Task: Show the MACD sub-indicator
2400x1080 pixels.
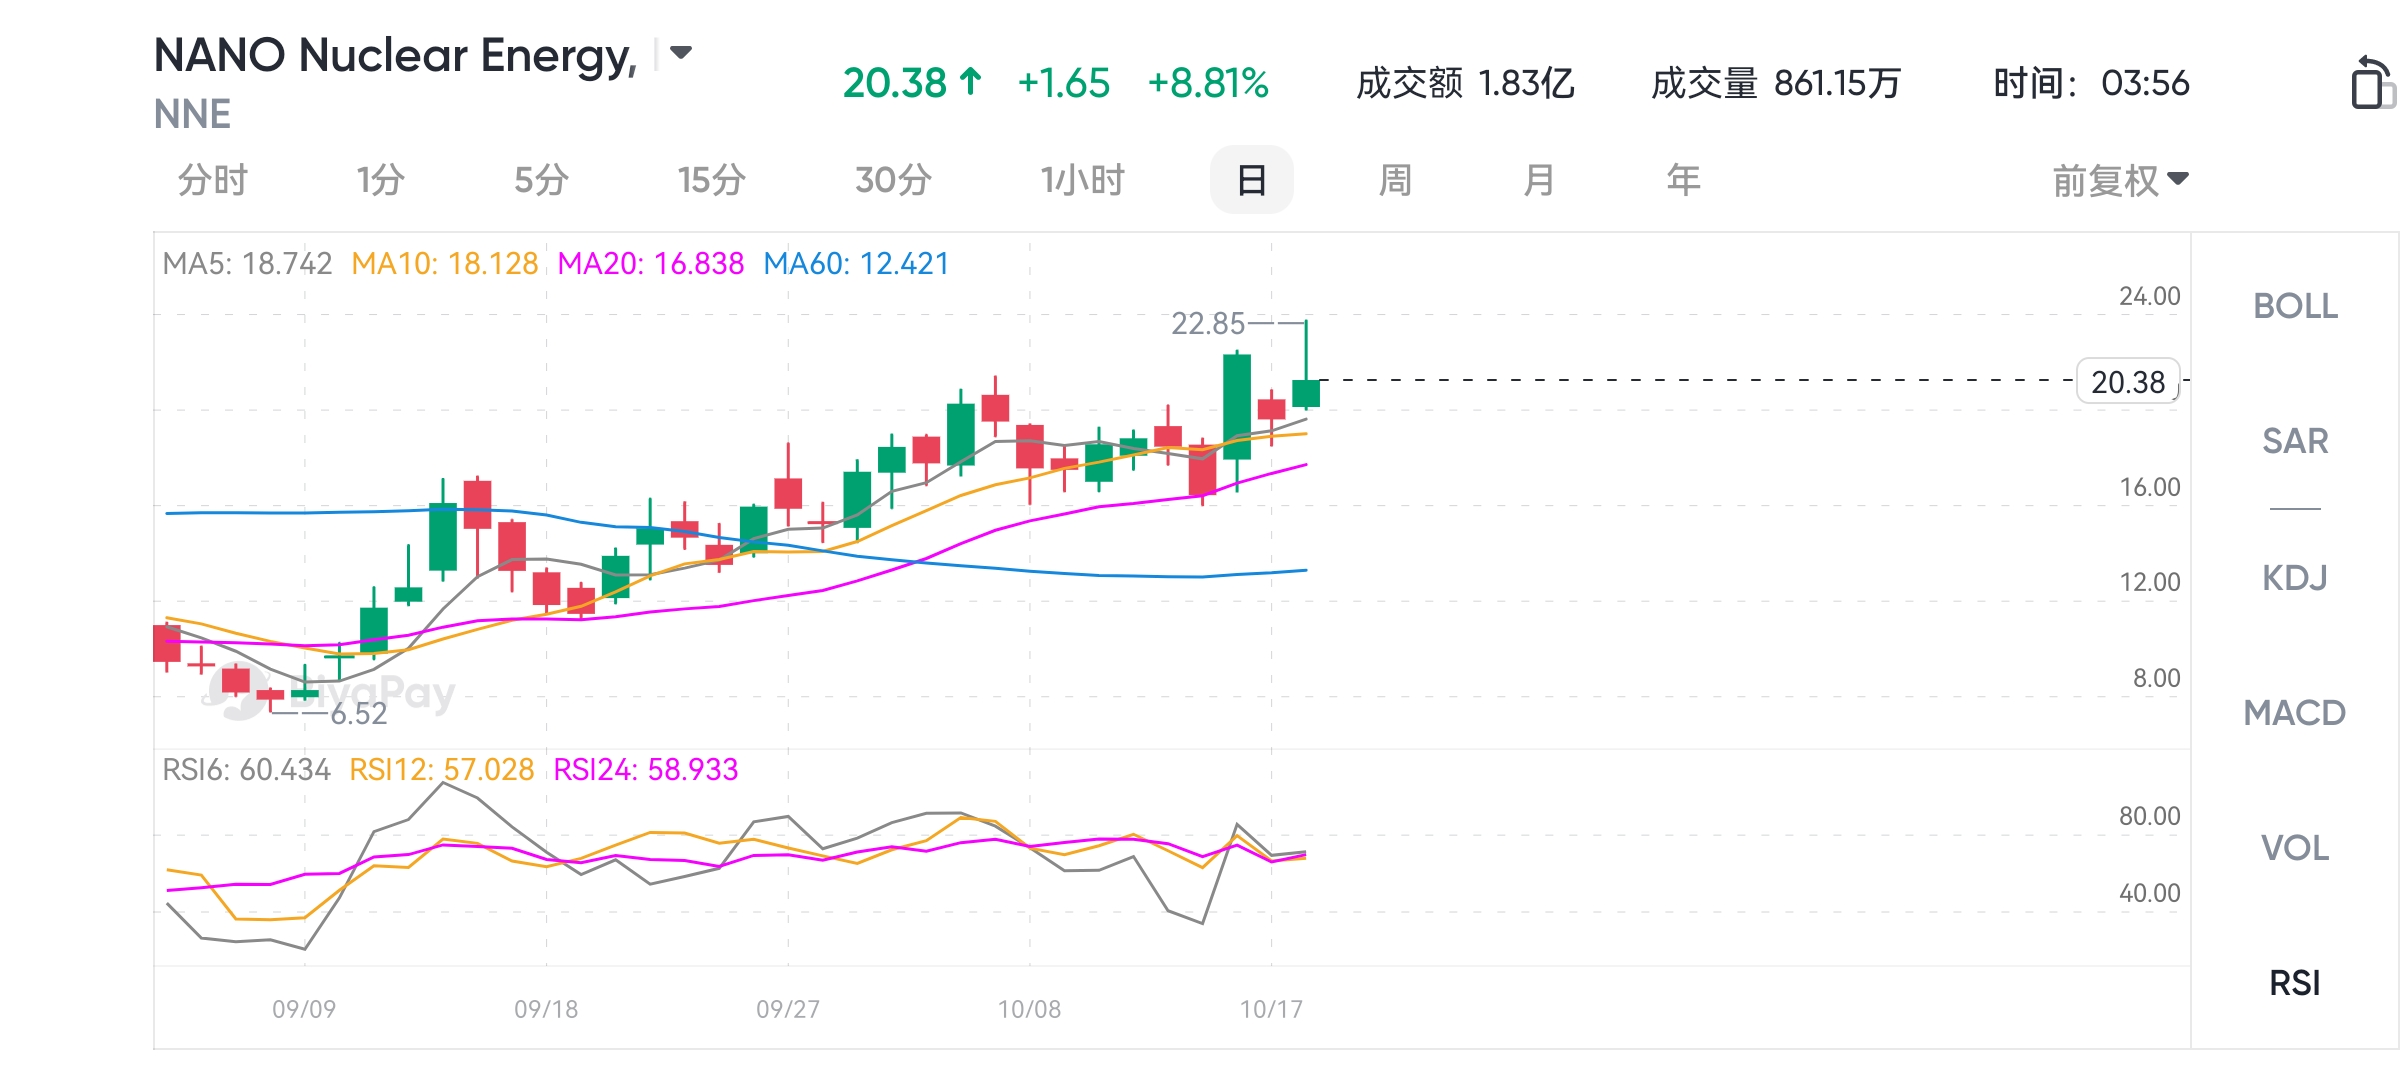Action: coord(2295,713)
